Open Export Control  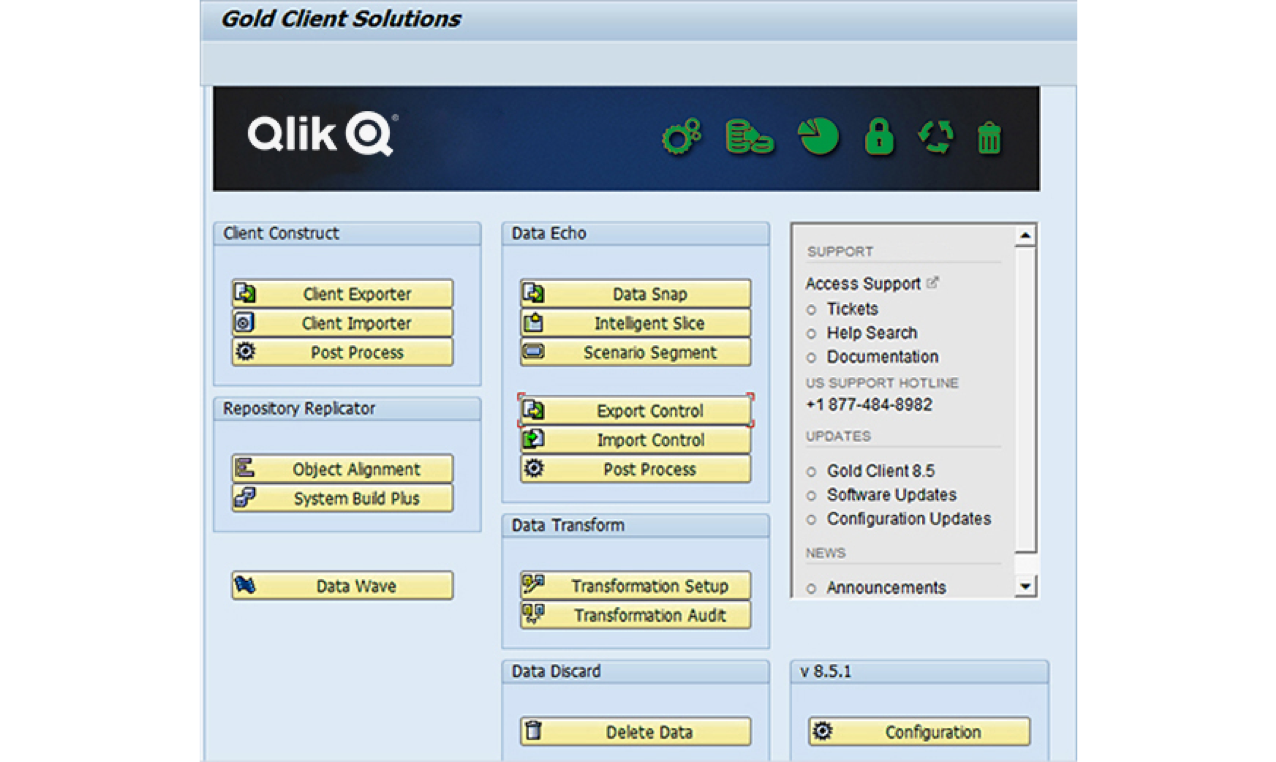[x=635, y=411]
